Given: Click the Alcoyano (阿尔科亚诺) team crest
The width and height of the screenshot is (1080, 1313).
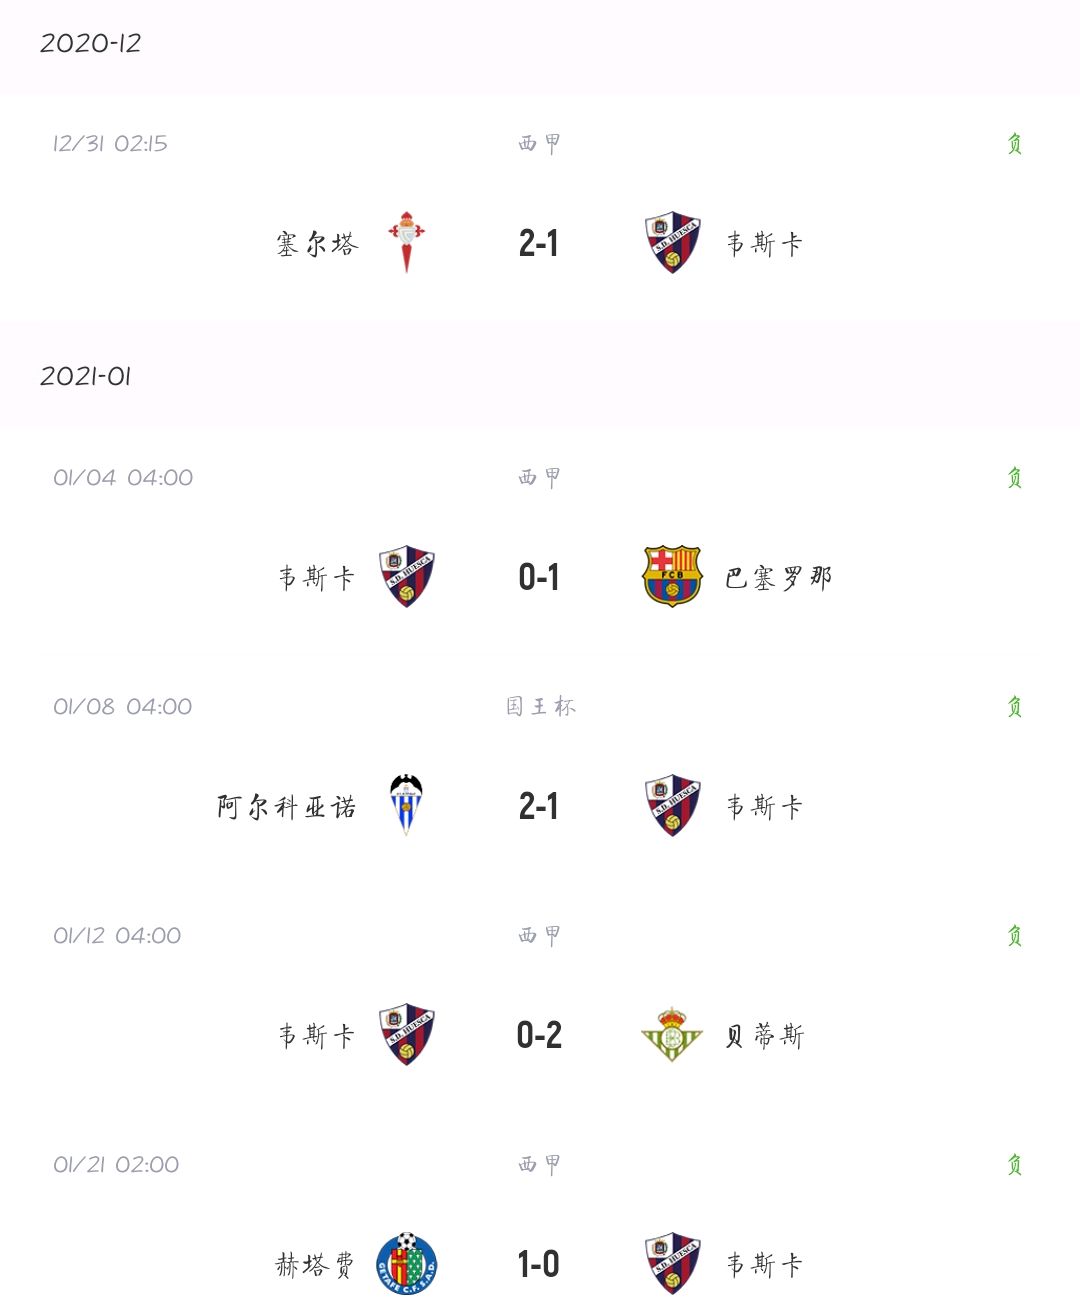Looking at the screenshot, I should pos(406,805).
